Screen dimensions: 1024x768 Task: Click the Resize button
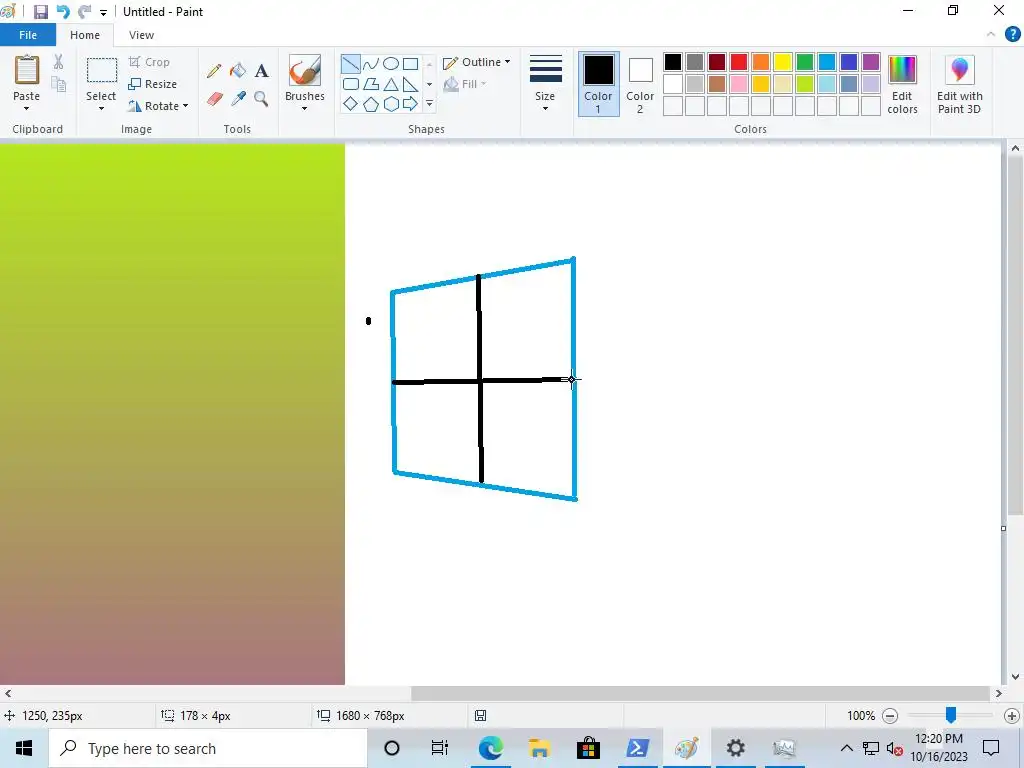click(153, 84)
